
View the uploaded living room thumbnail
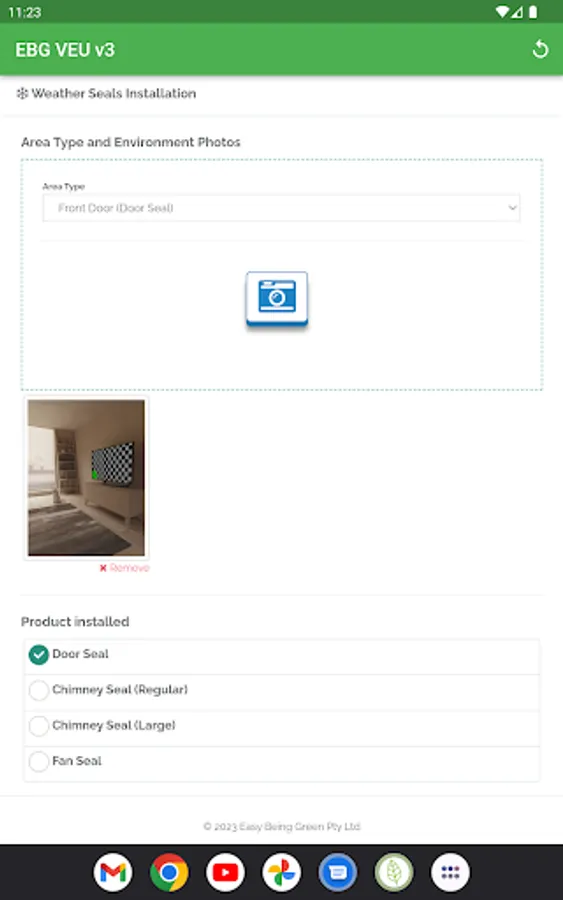pos(86,478)
